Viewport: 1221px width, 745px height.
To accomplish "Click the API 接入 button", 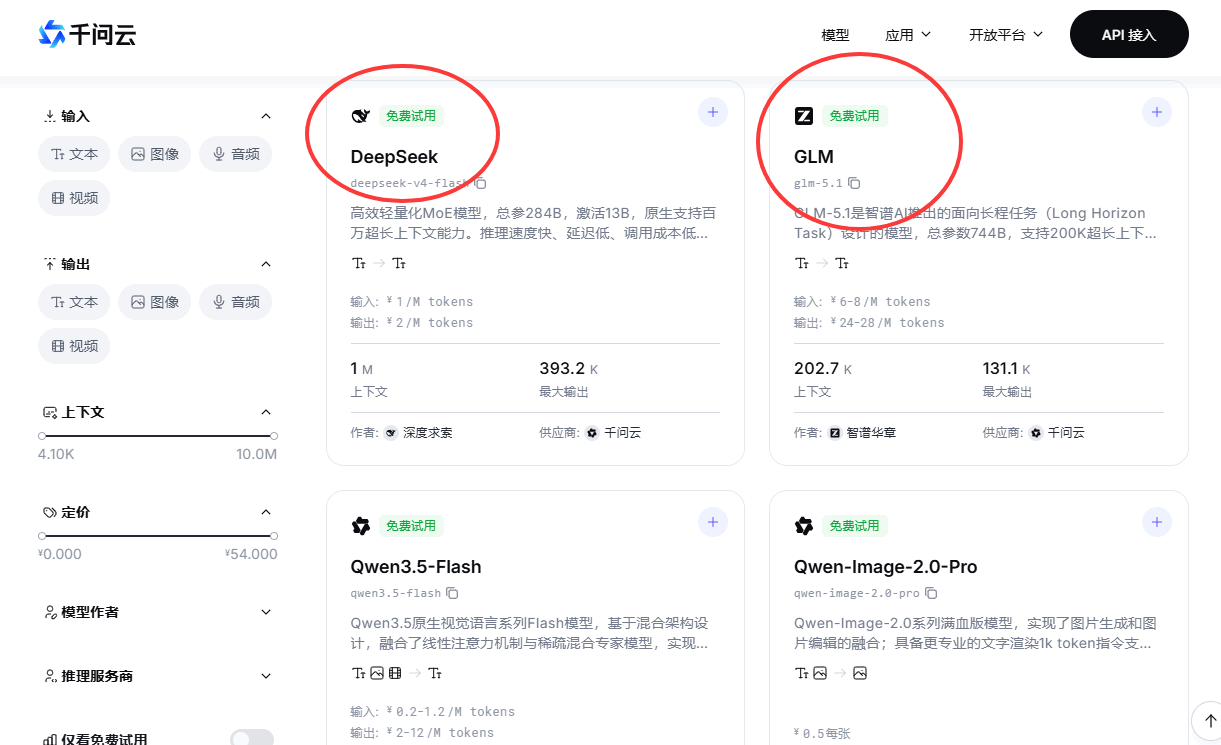I will [1129, 35].
